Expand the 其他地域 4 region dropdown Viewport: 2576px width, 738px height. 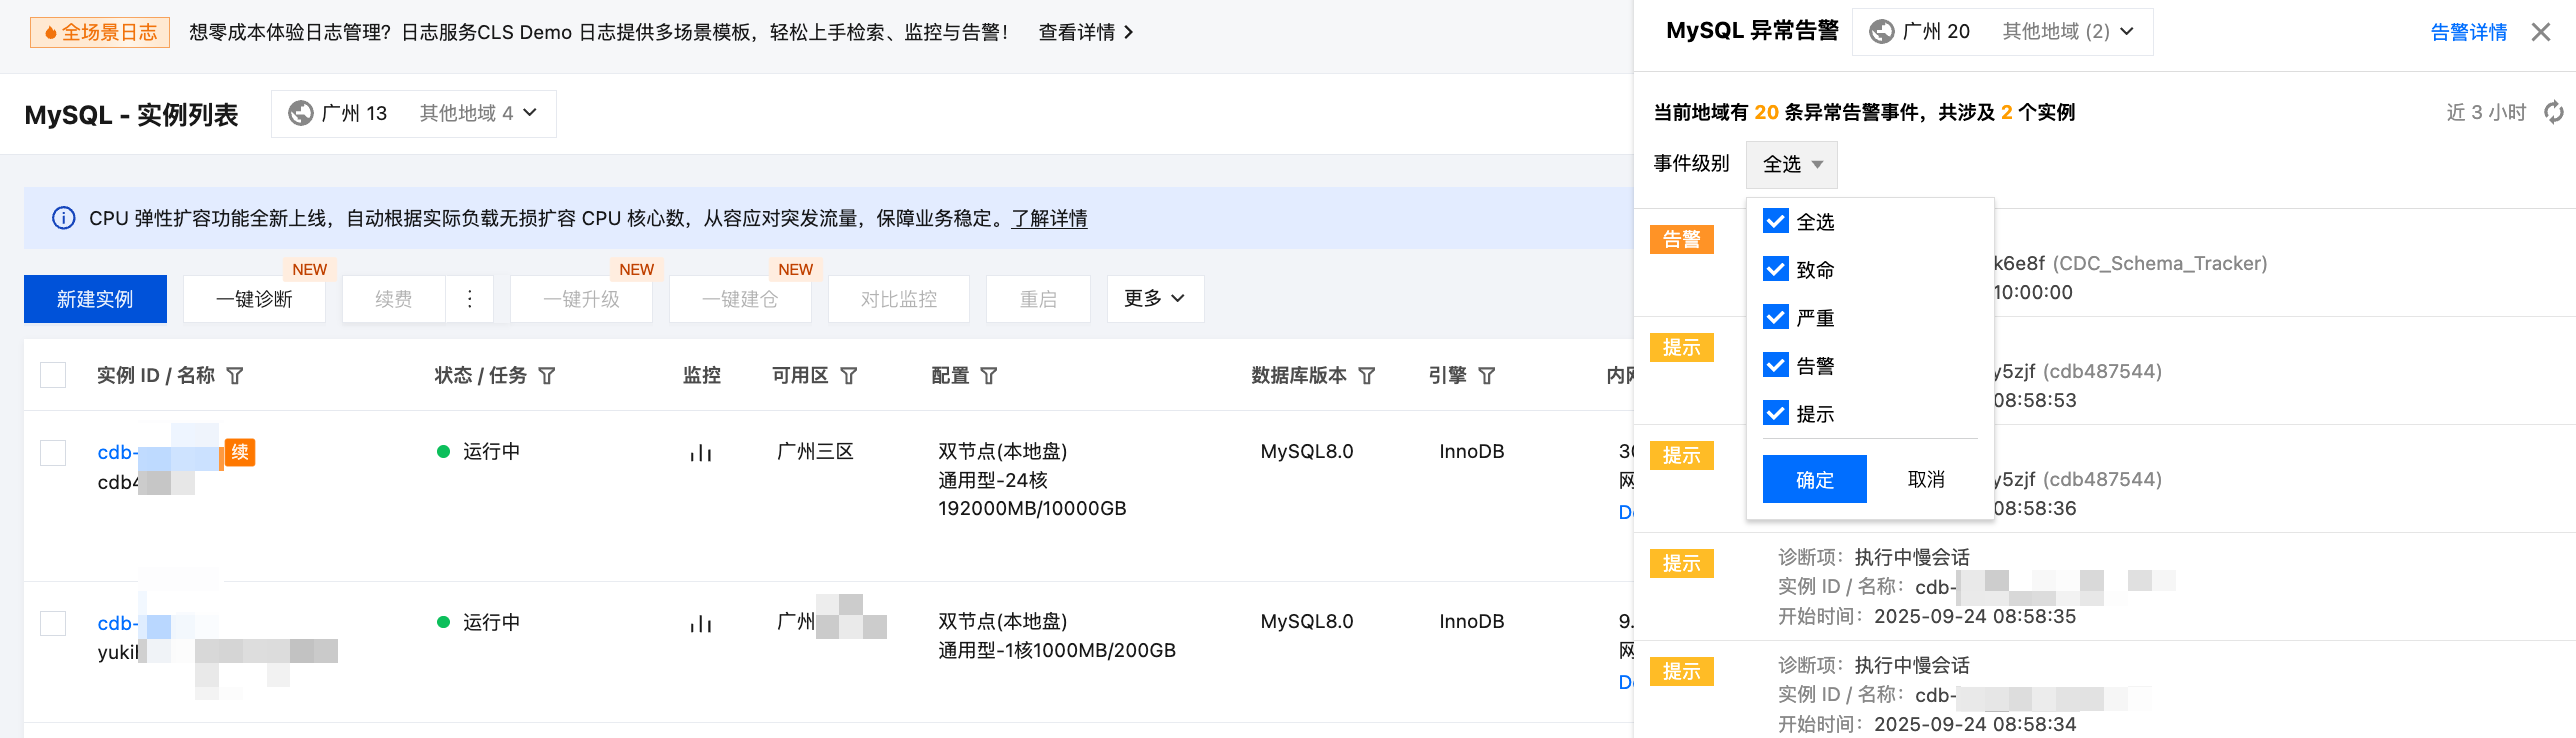coord(478,113)
